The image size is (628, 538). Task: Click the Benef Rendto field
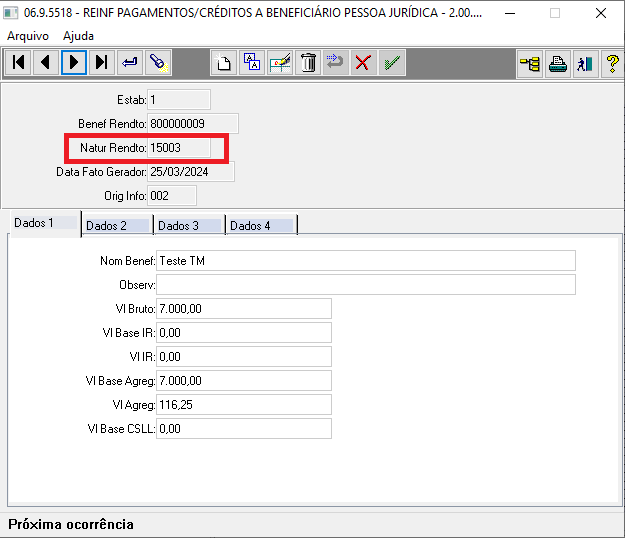click(193, 124)
